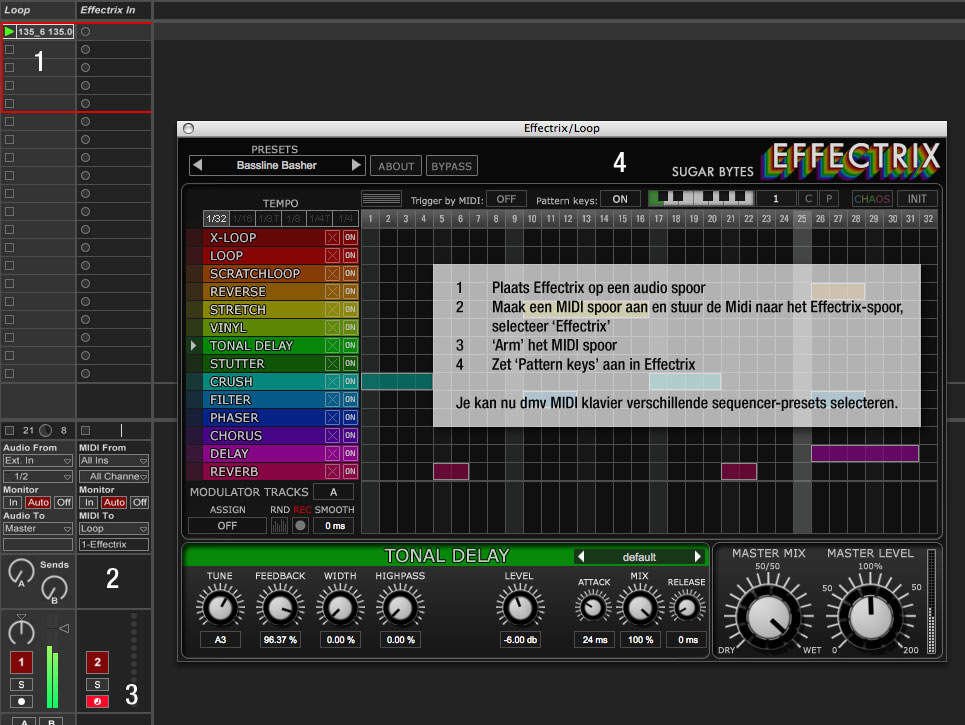Select the 1/4 tempo division
Screen dimensions: 965x725
pyautogui.click(x=345, y=218)
